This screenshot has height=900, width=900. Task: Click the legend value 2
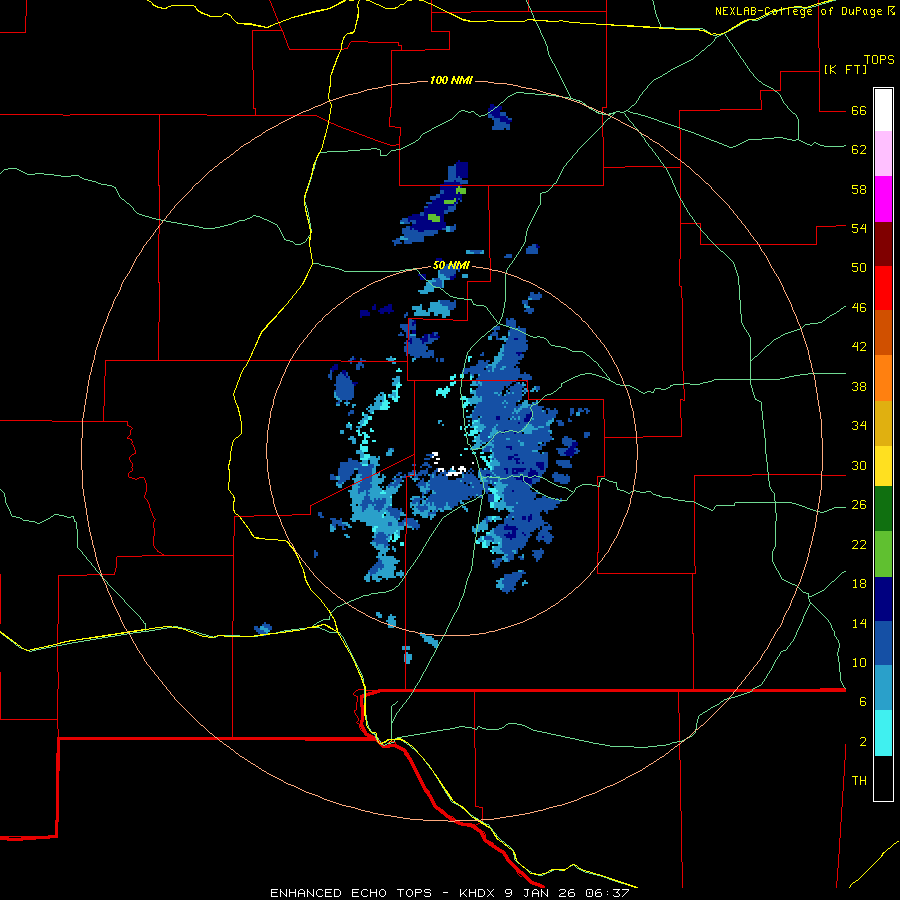coord(863,741)
